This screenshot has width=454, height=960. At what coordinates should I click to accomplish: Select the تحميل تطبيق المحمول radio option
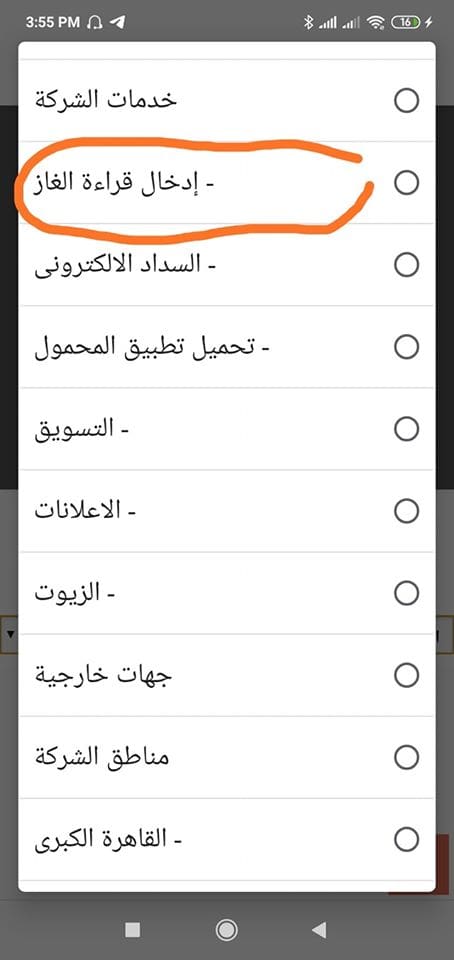pos(406,347)
